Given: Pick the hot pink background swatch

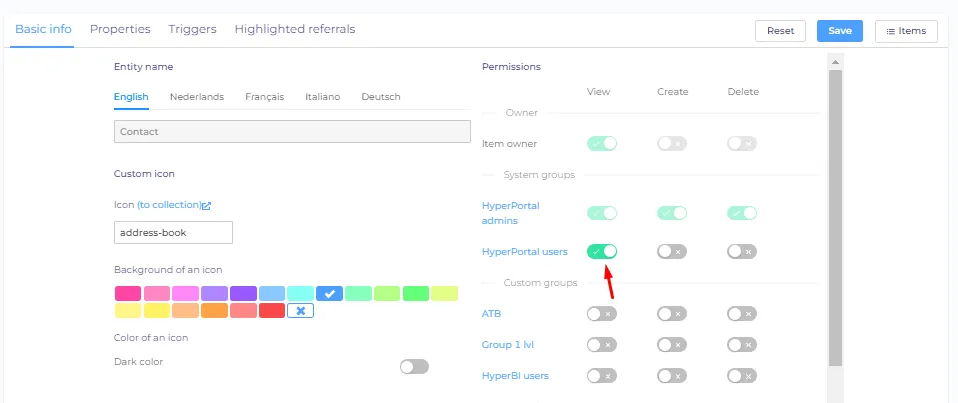Looking at the screenshot, I should click(128, 294).
